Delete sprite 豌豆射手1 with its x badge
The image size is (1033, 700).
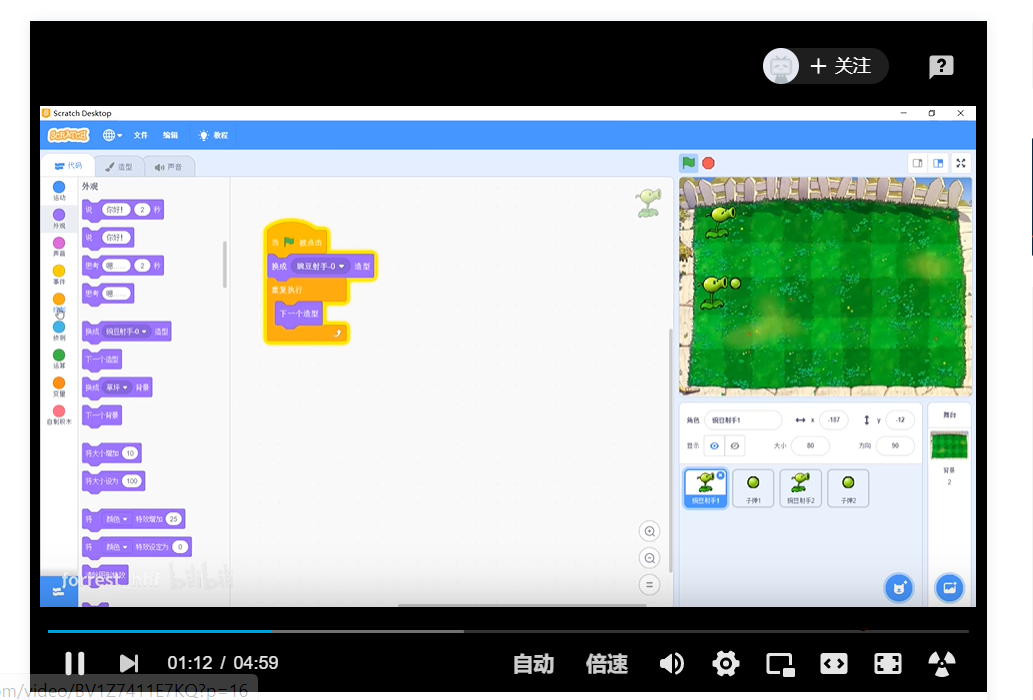coord(721,475)
